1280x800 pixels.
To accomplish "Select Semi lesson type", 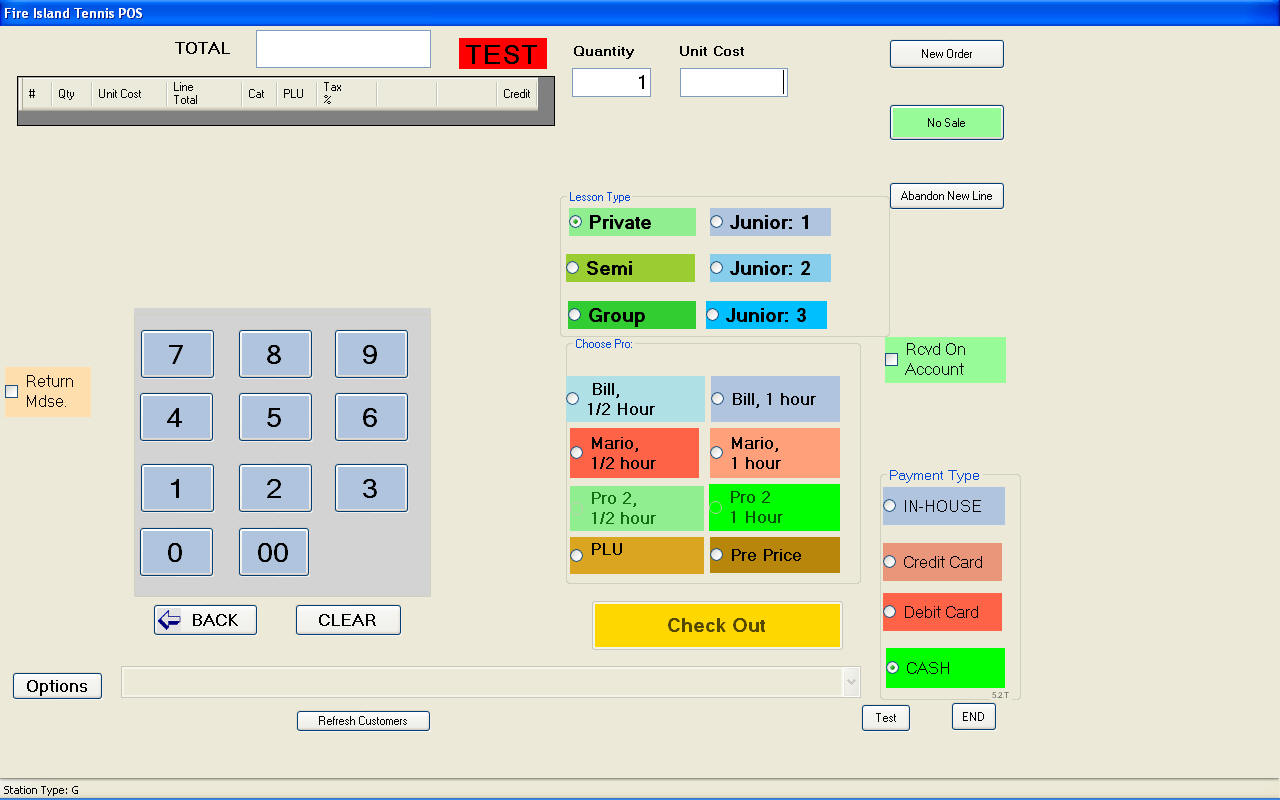I will coord(574,268).
